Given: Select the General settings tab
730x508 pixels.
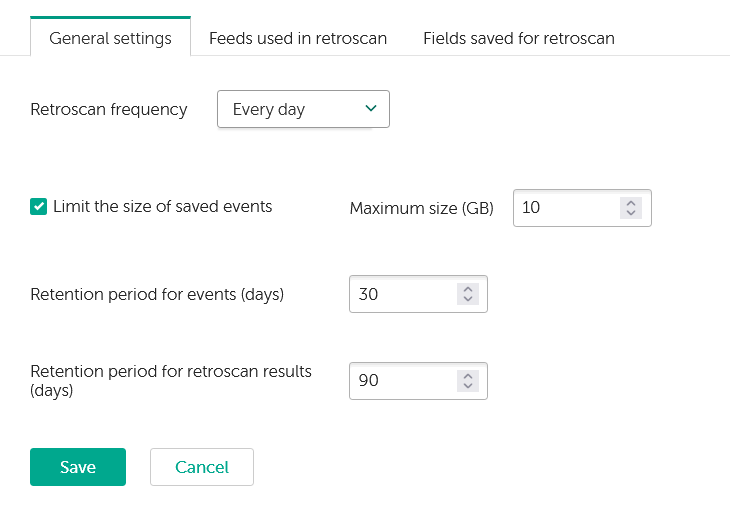Looking at the screenshot, I should point(110,39).
